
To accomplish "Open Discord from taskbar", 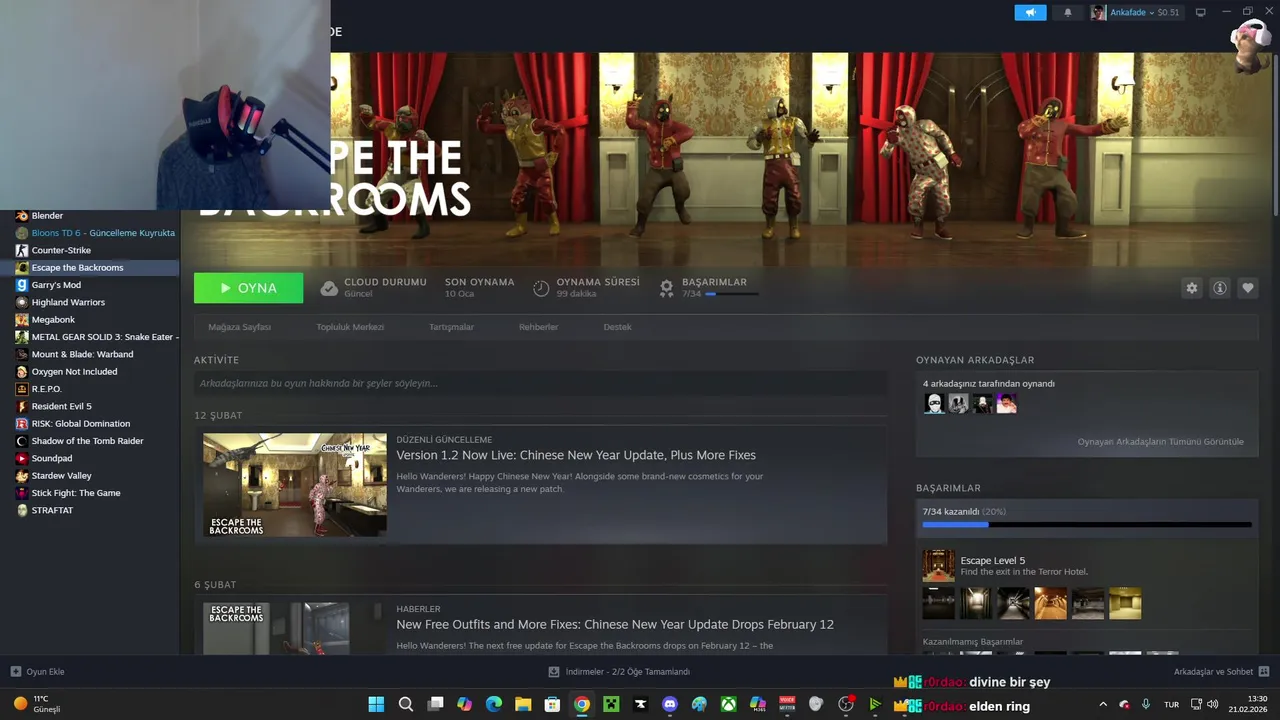I will [670, 704].
